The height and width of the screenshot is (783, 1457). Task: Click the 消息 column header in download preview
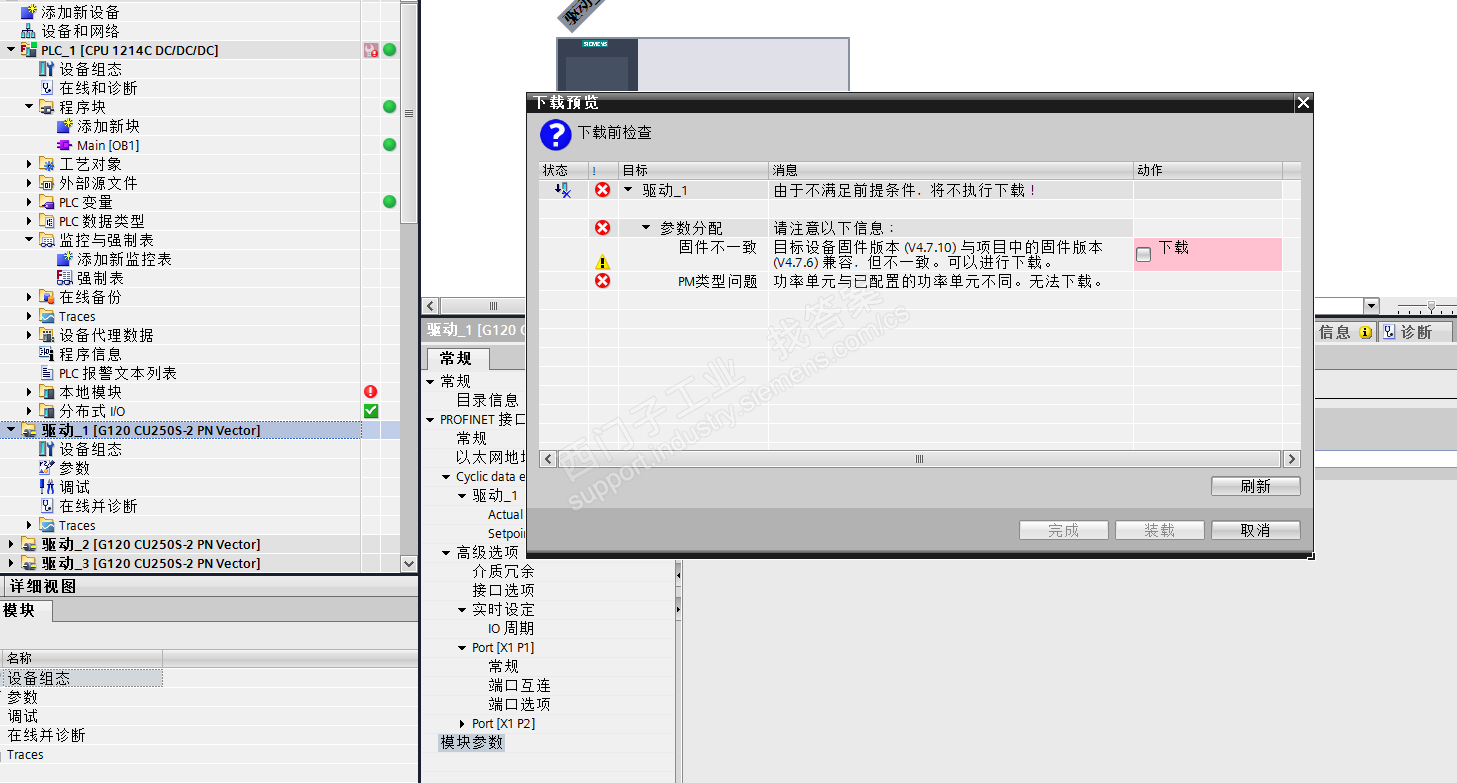click(x=950, y=170)
